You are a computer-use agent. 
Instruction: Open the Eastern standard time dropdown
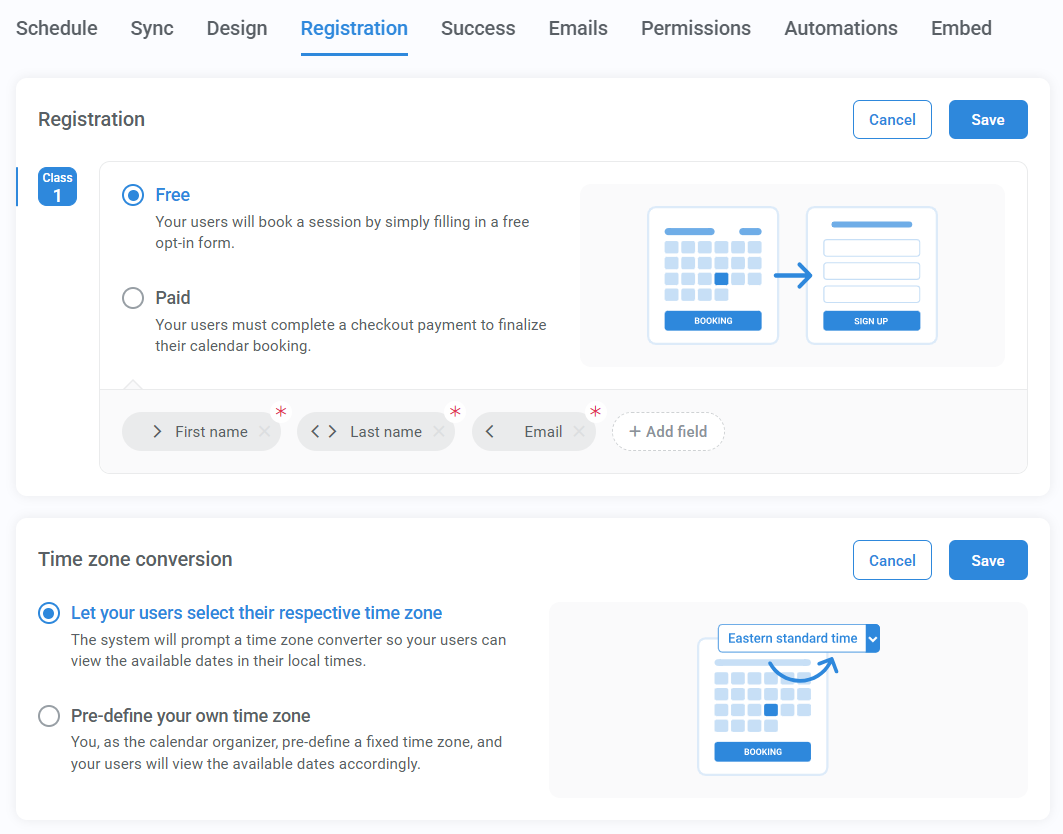tap(871, 638)
